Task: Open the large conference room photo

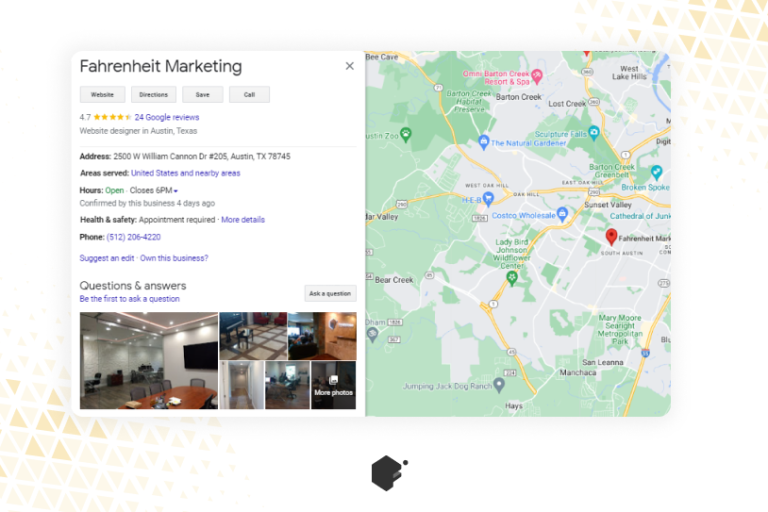Action: click(x=149, y=361)
